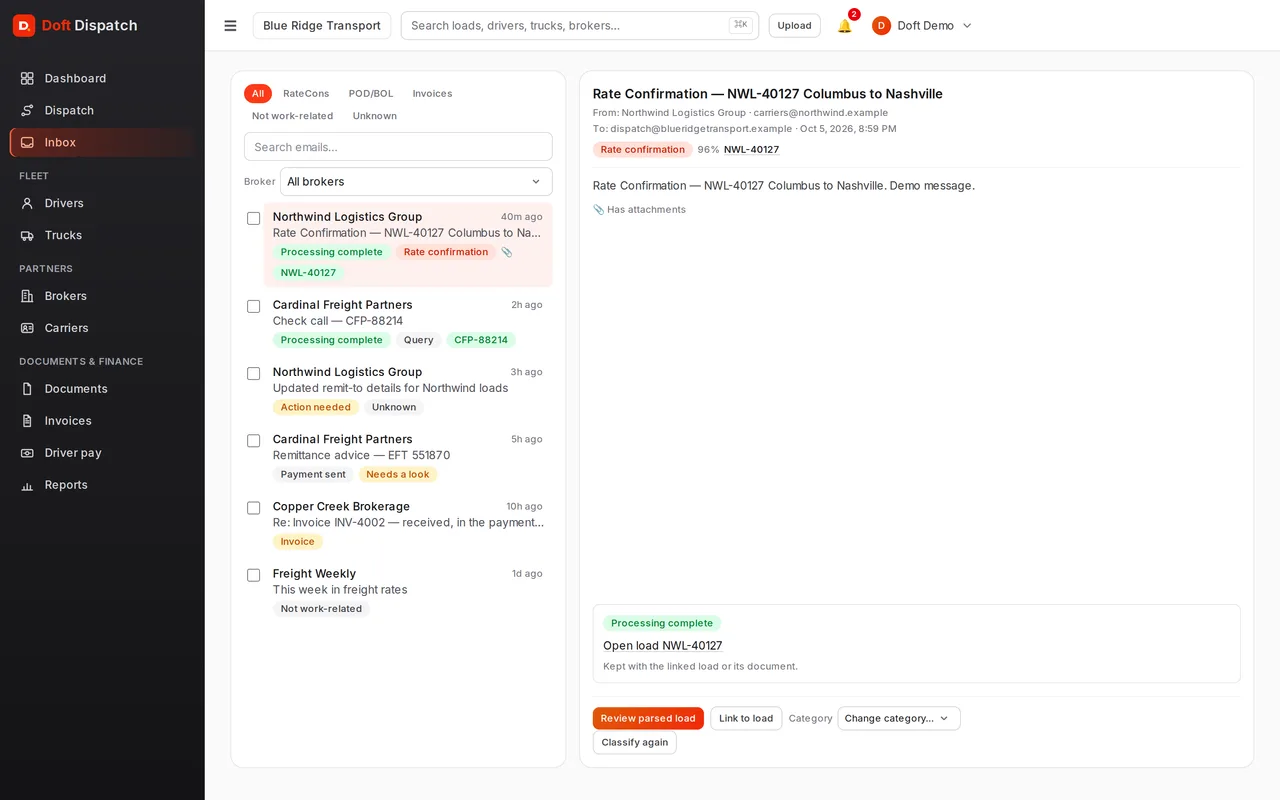Switch to the POD/BOL filter
Image resolution: width=1280 pixels, height=800 pixels.
point(371,93)
